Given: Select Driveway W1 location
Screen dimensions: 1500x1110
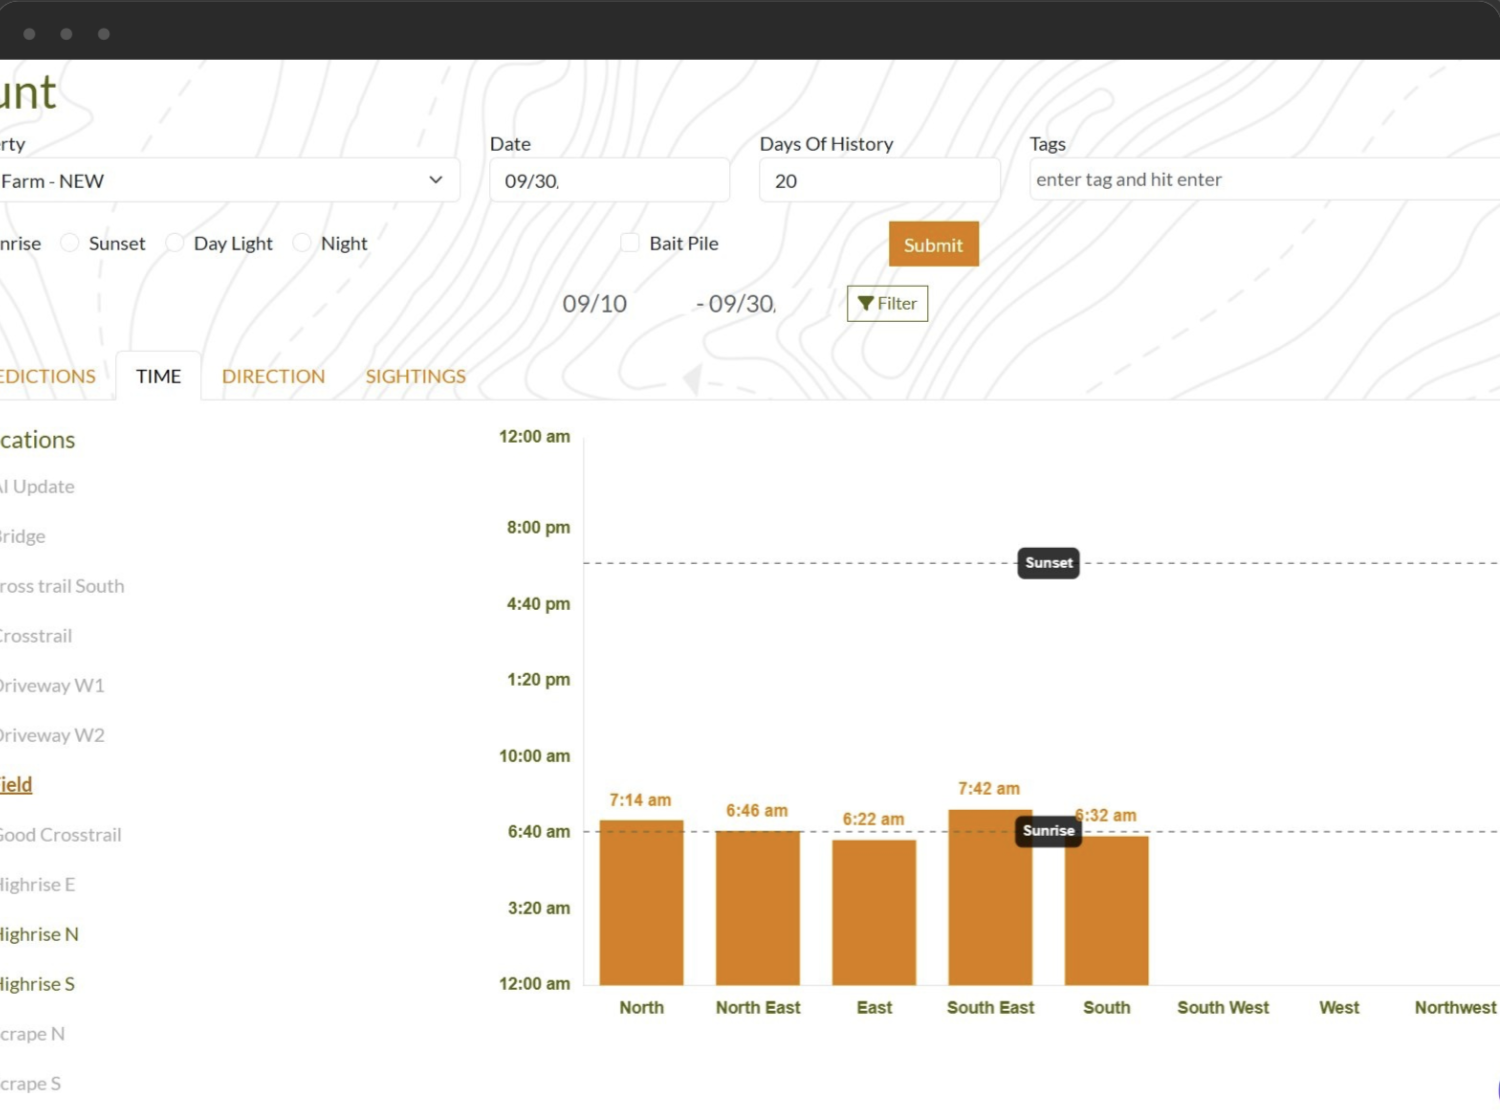Looking at the screenshot, I should 52,686.
